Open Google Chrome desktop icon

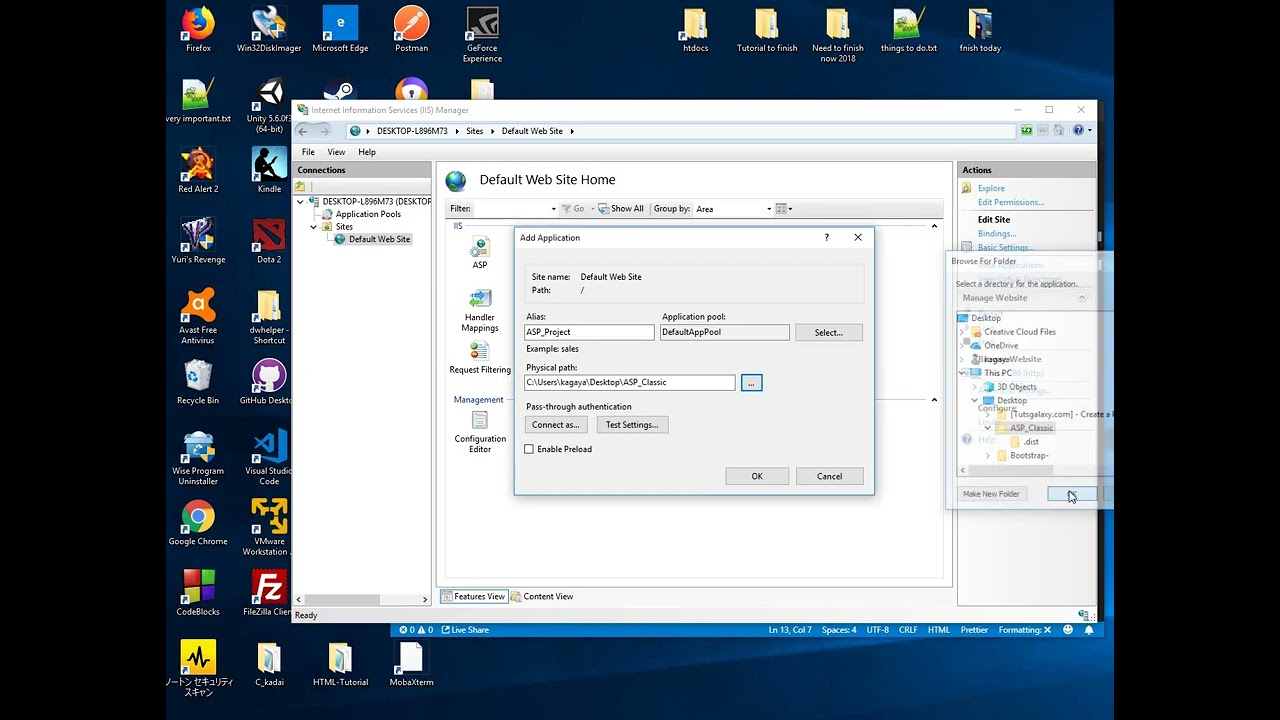[x=198, y=523]
